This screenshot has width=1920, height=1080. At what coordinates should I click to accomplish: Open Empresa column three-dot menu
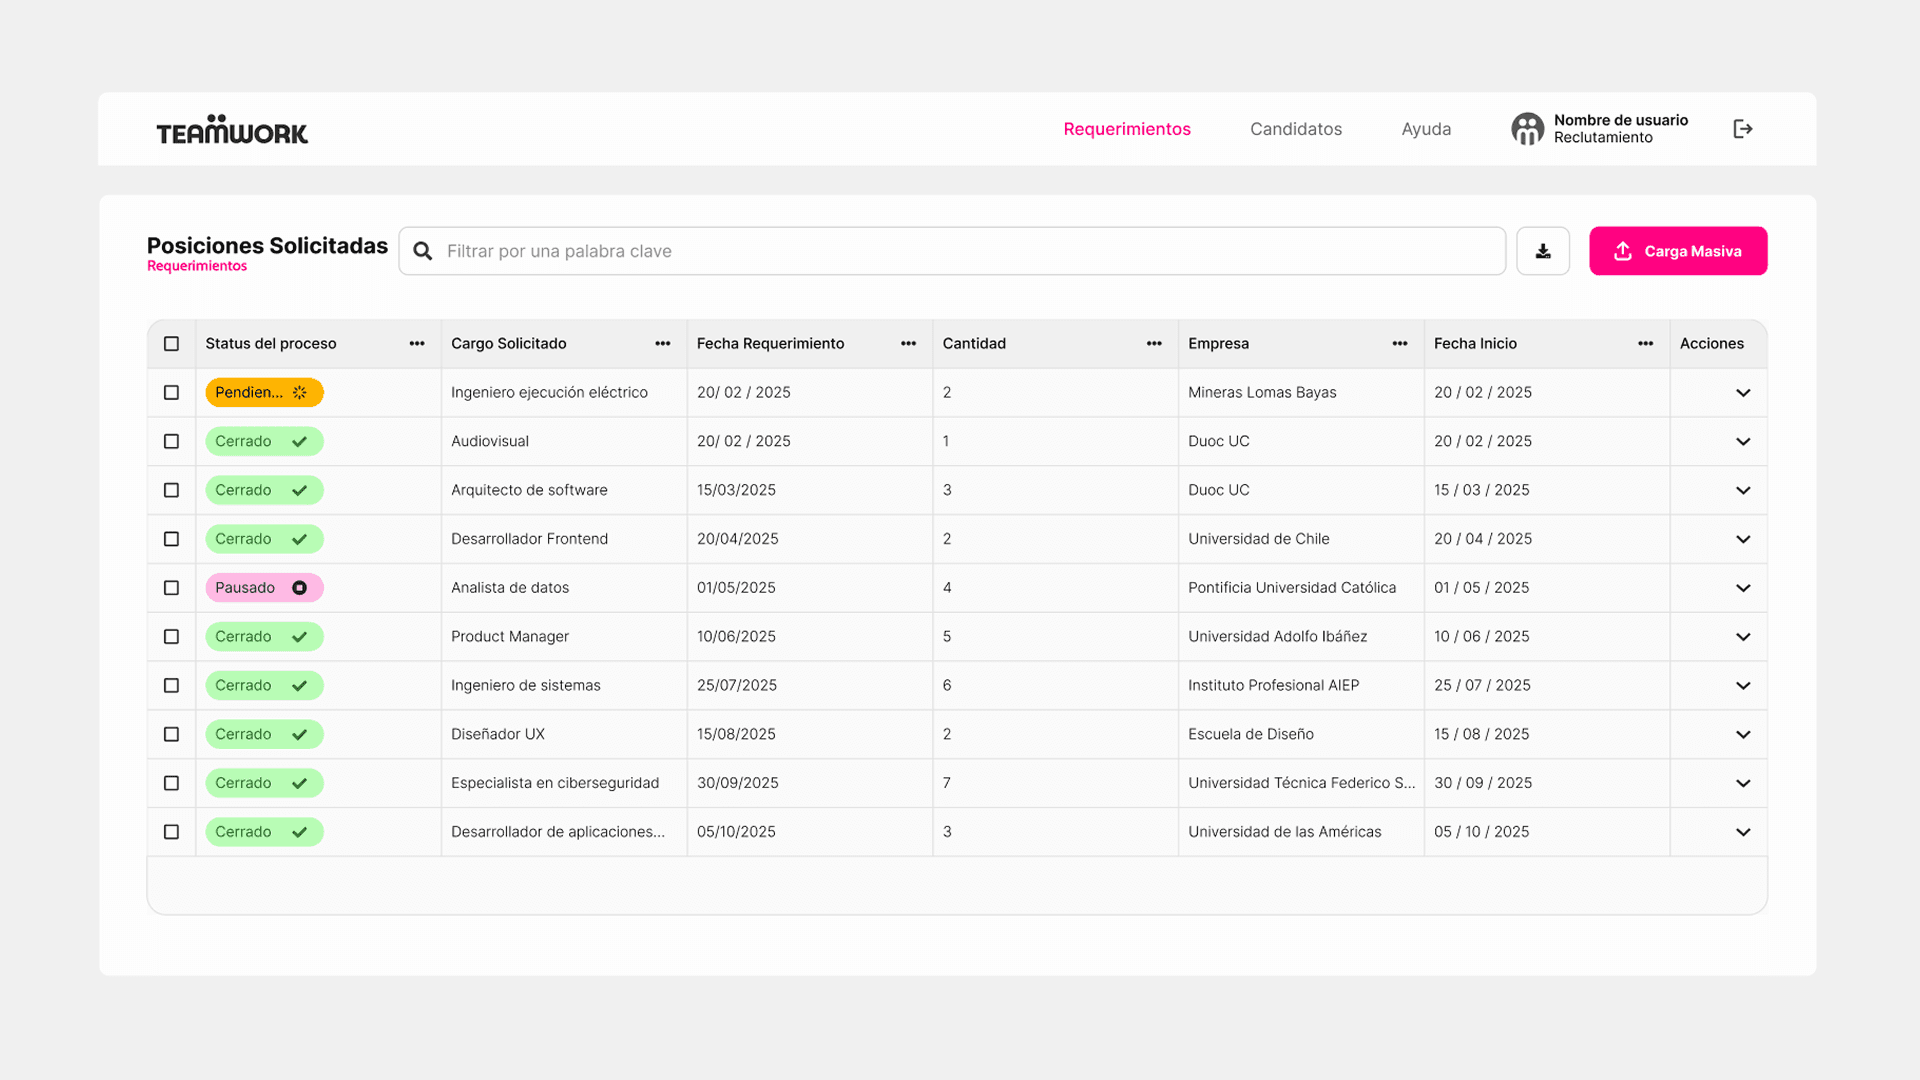point(1399,344)
